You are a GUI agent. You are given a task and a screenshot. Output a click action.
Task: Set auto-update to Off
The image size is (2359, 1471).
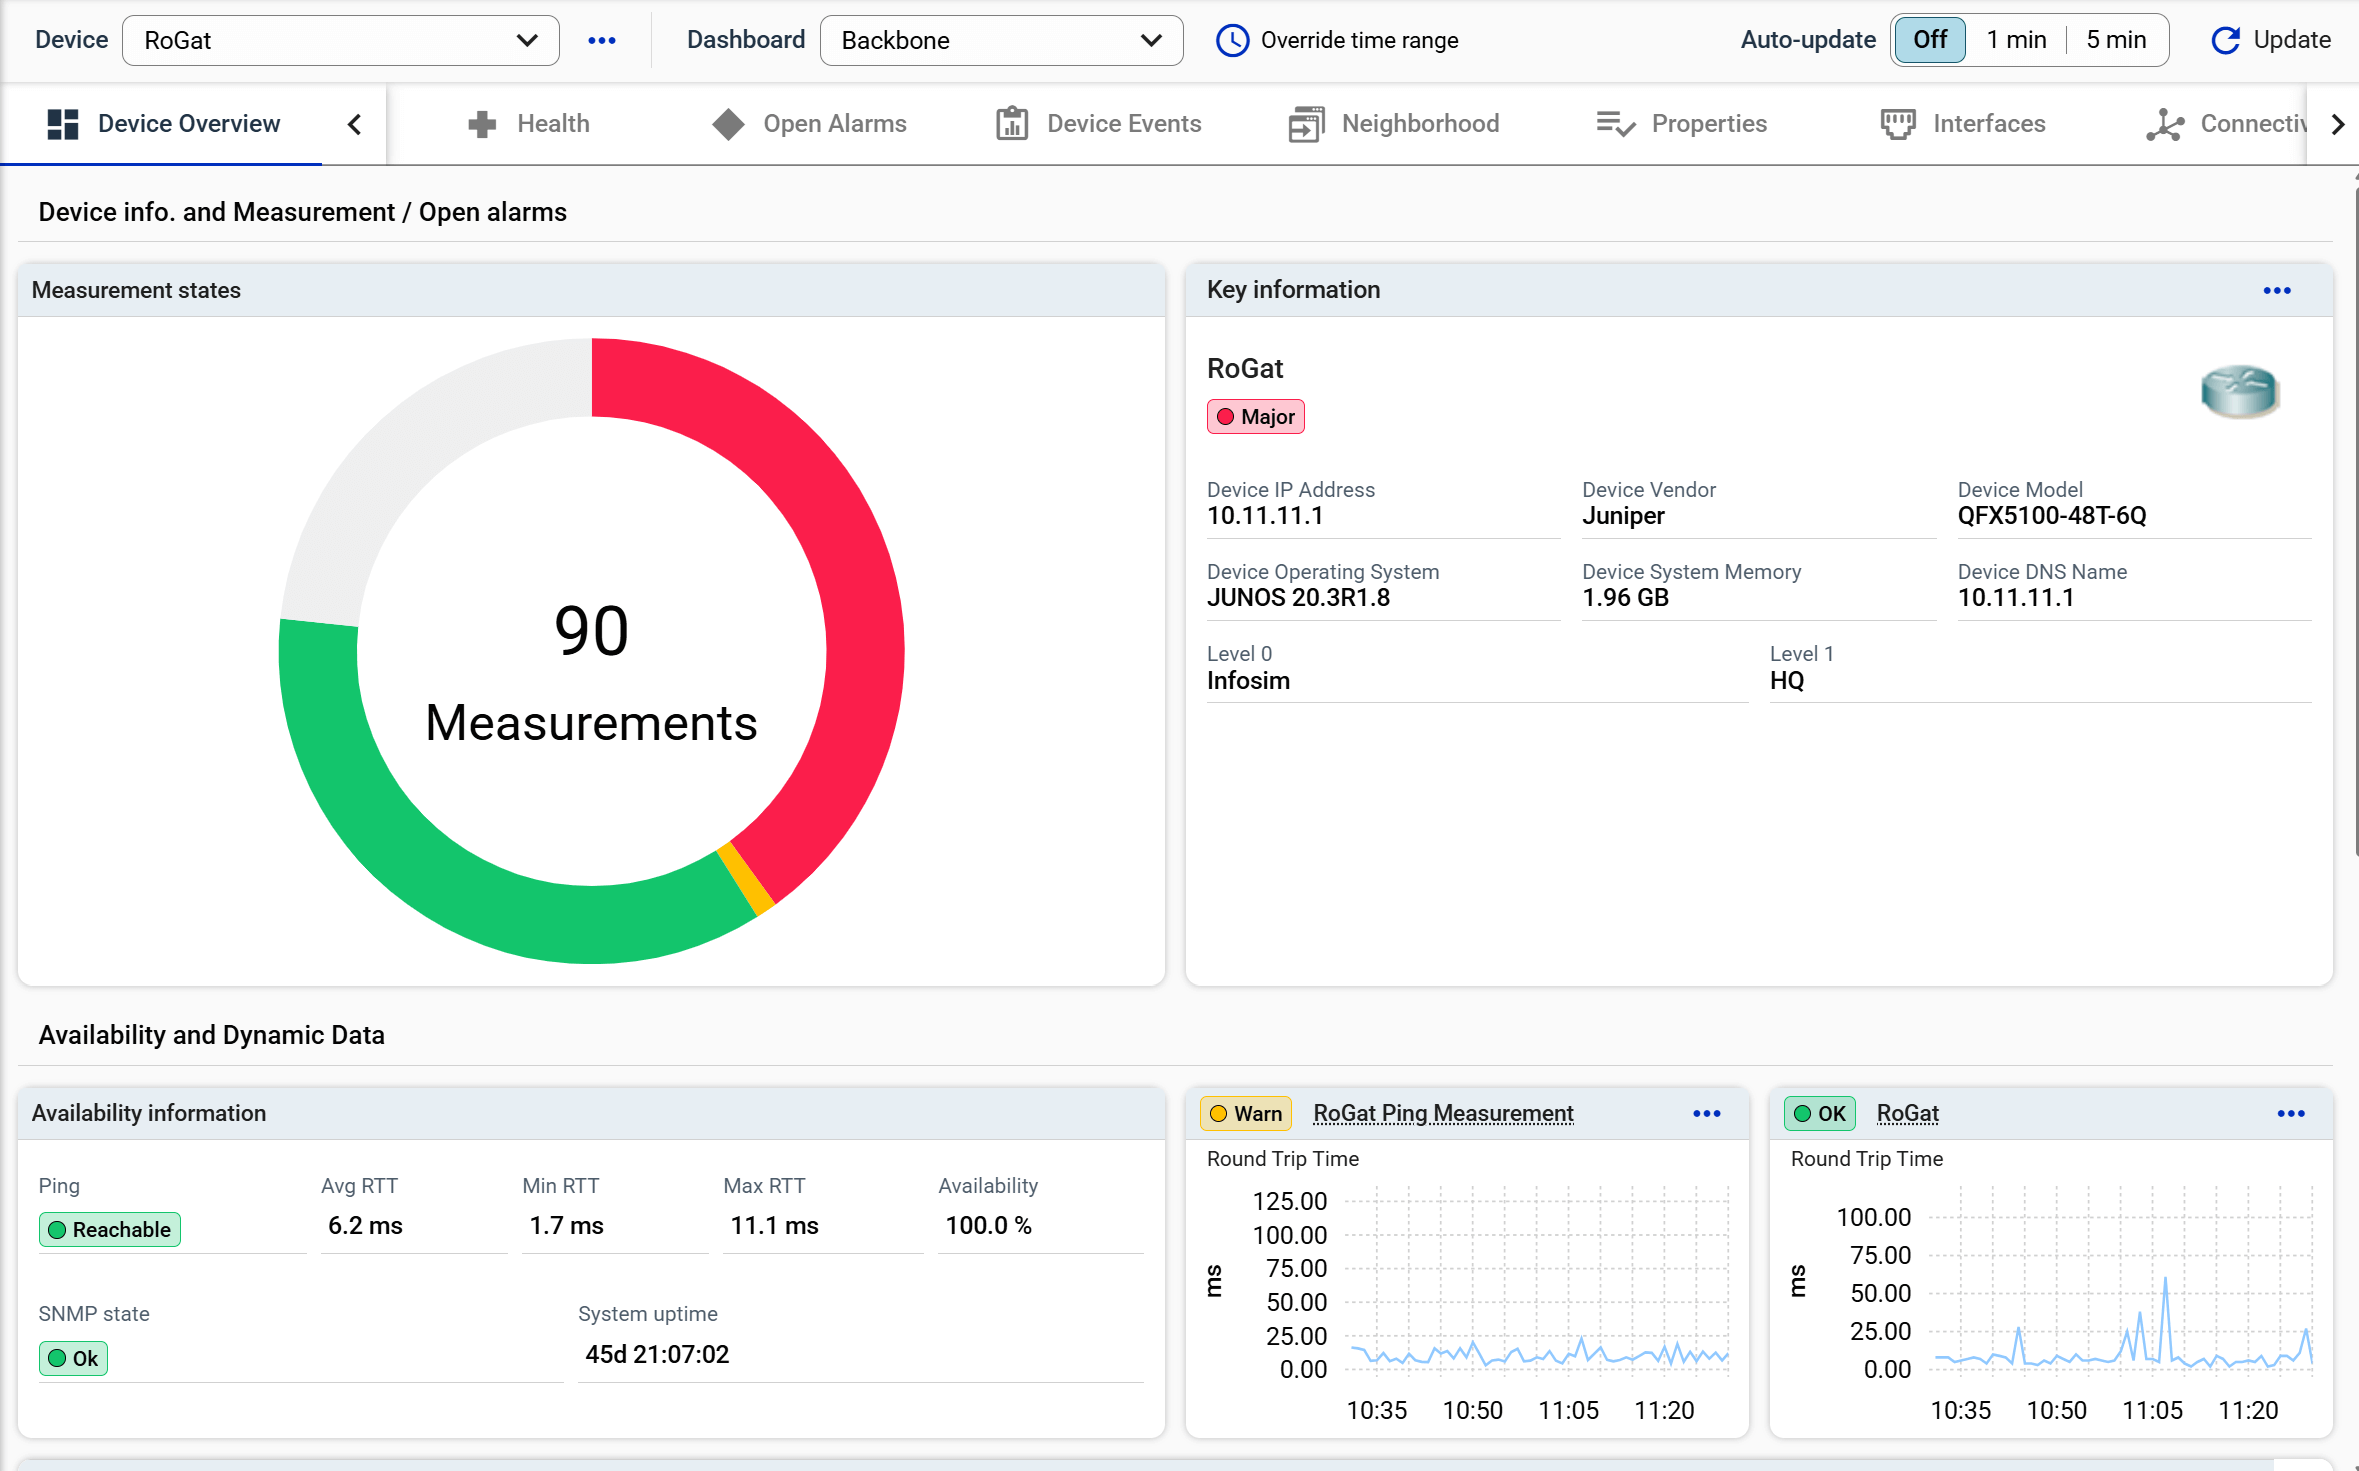point(1929,40)
